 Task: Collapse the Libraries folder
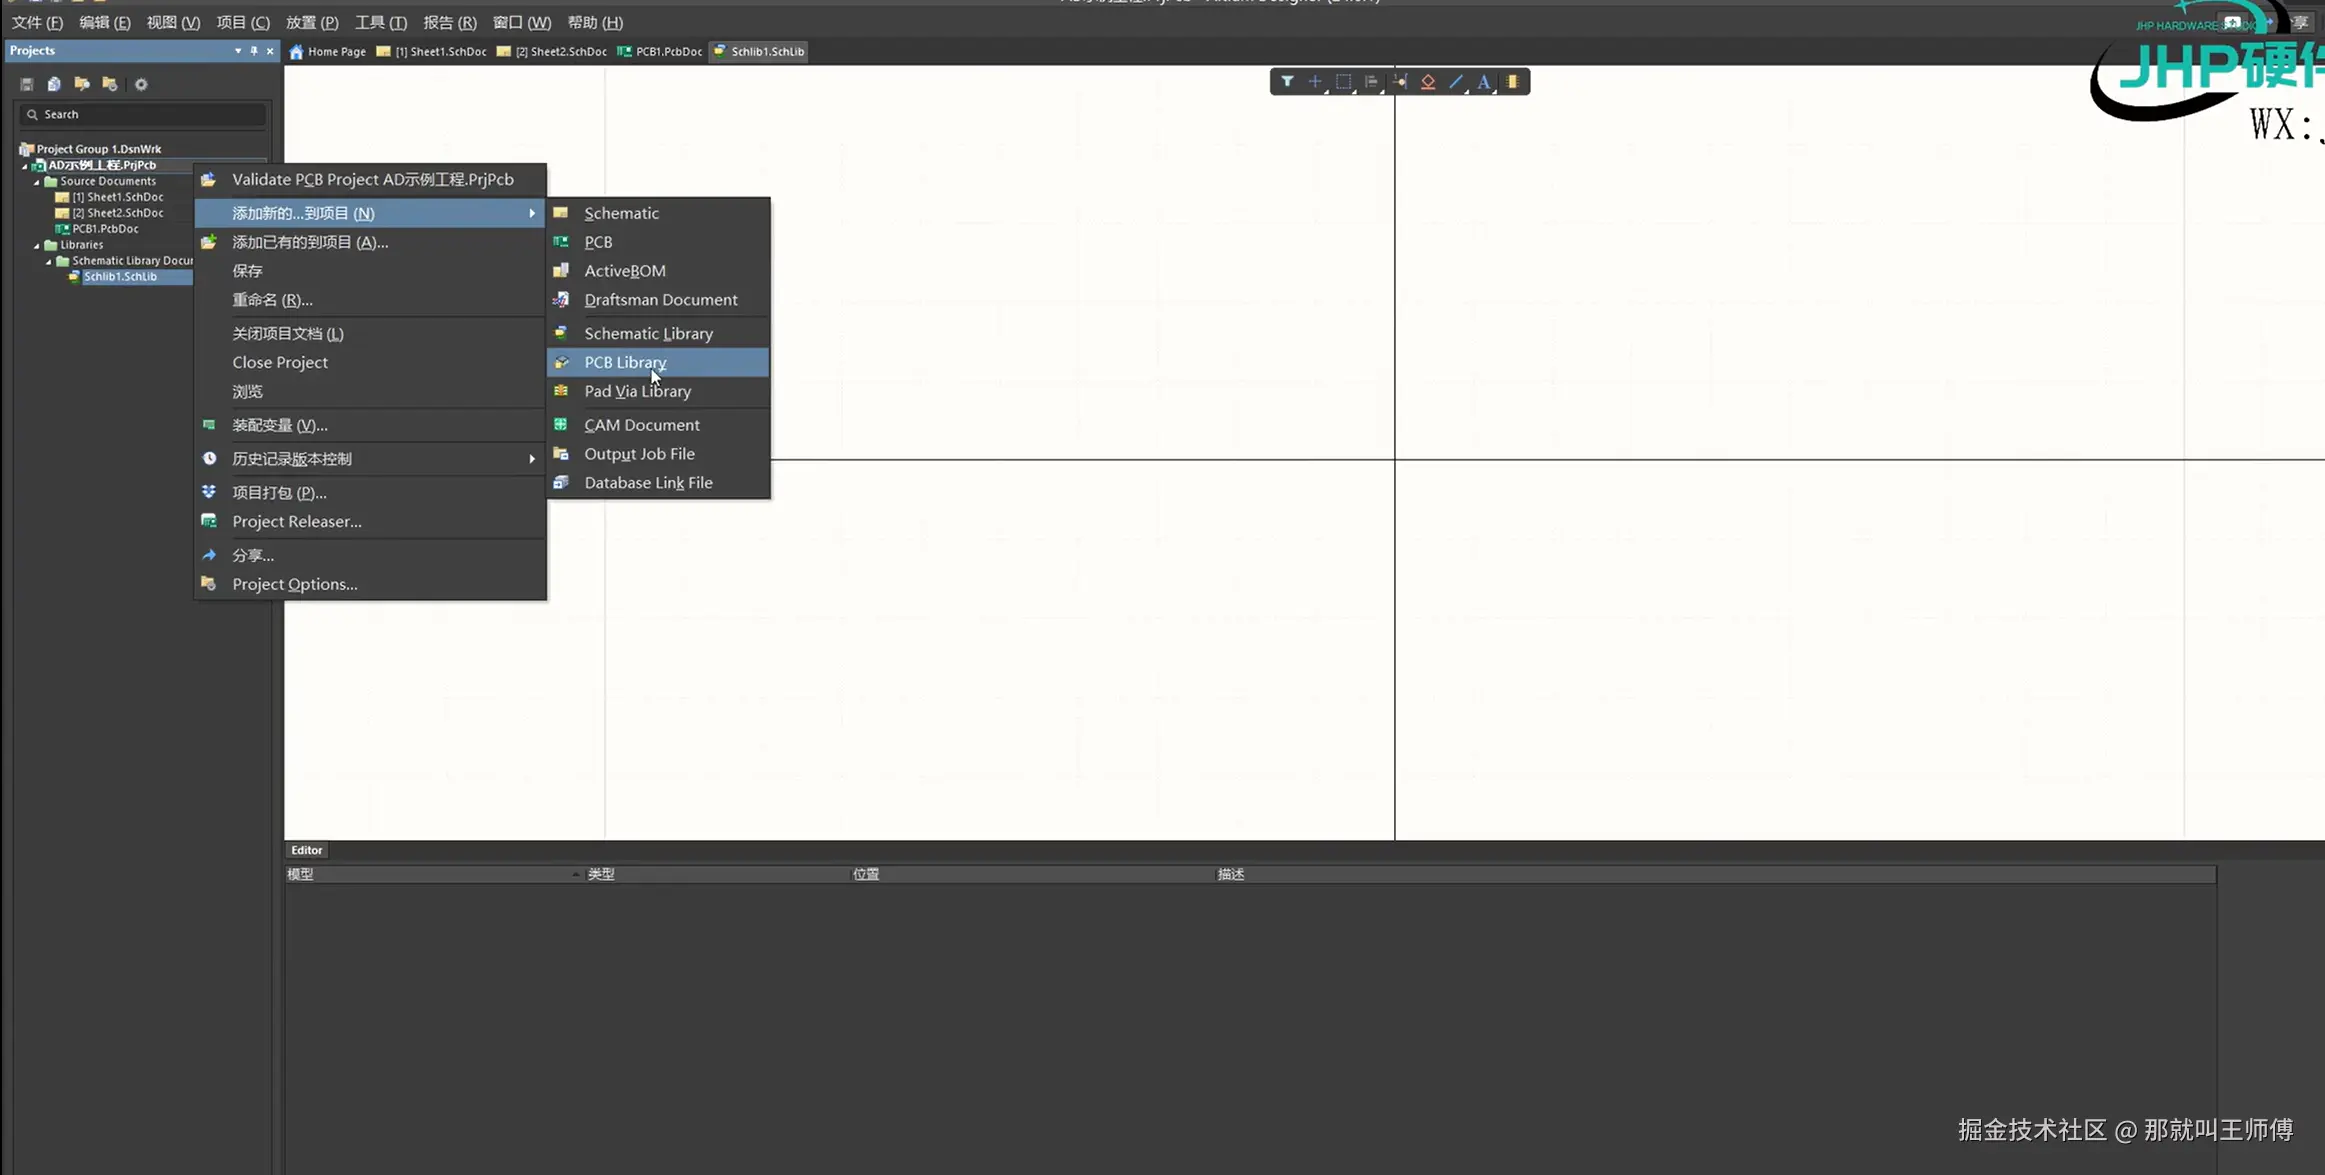(37, 245)
